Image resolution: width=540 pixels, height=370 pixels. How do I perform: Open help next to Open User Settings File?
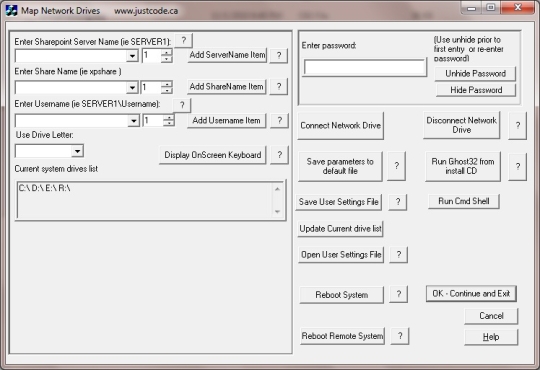tap(398, 255)
